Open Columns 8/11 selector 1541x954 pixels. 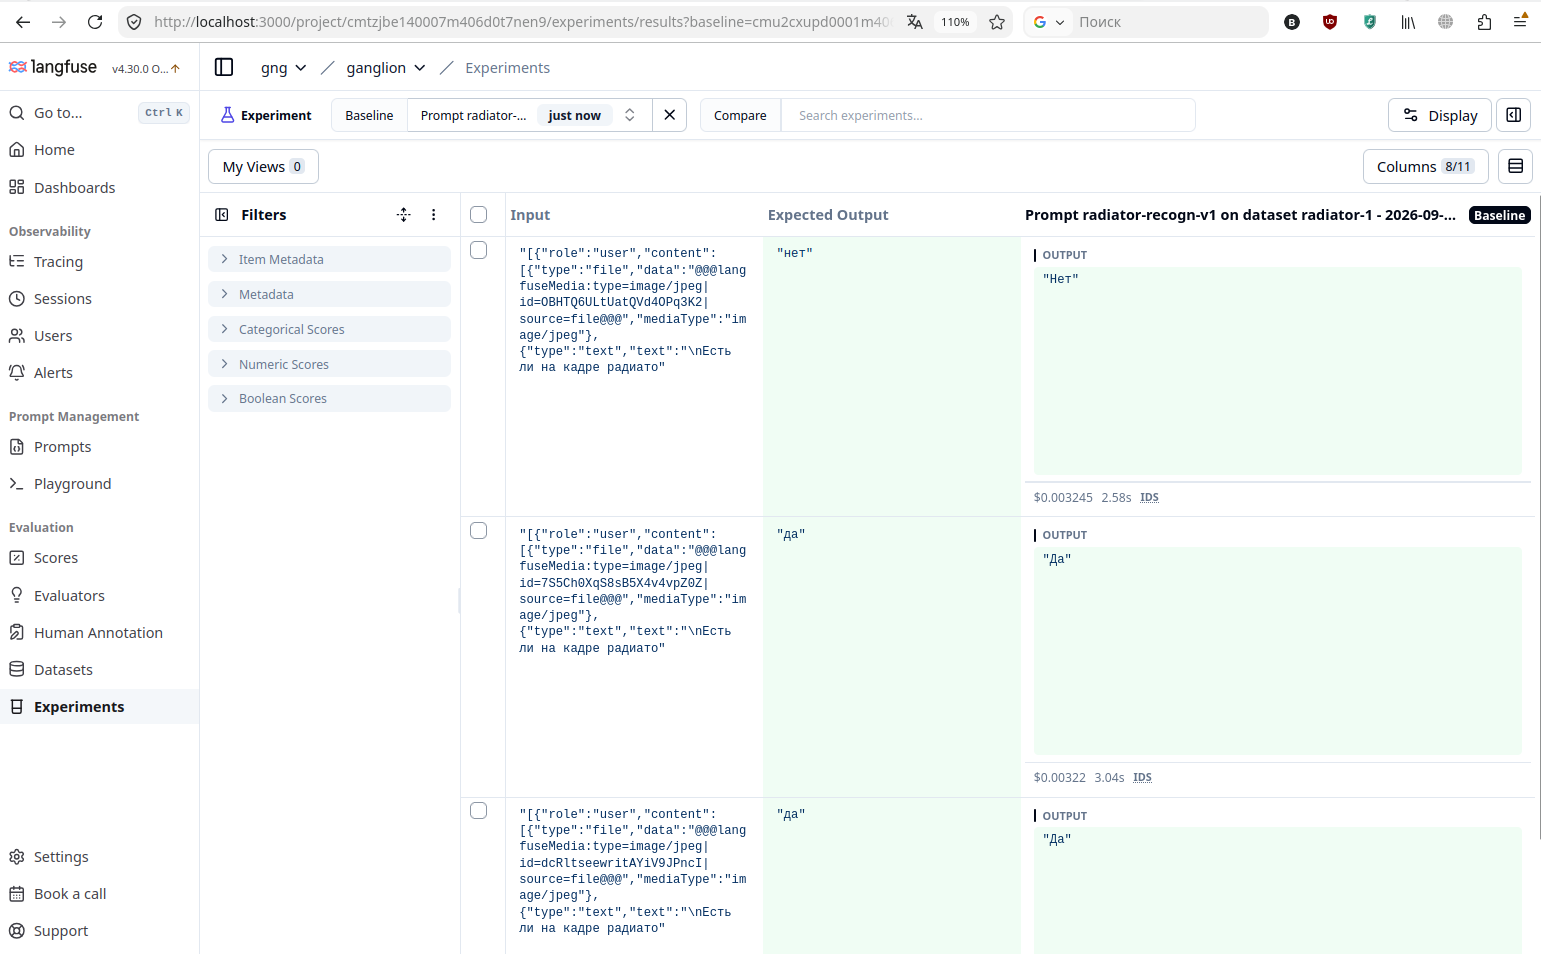pos(1425,166)
